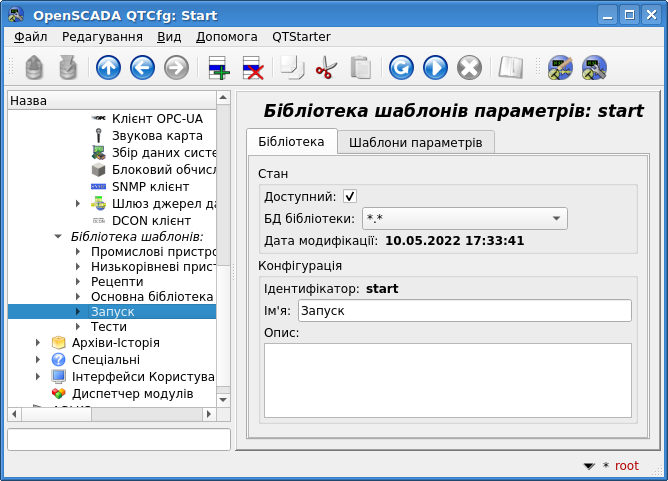Refresh the page with the circular arrow icon
This screenshot has width=668, height=481.
[x=401, y=67]
